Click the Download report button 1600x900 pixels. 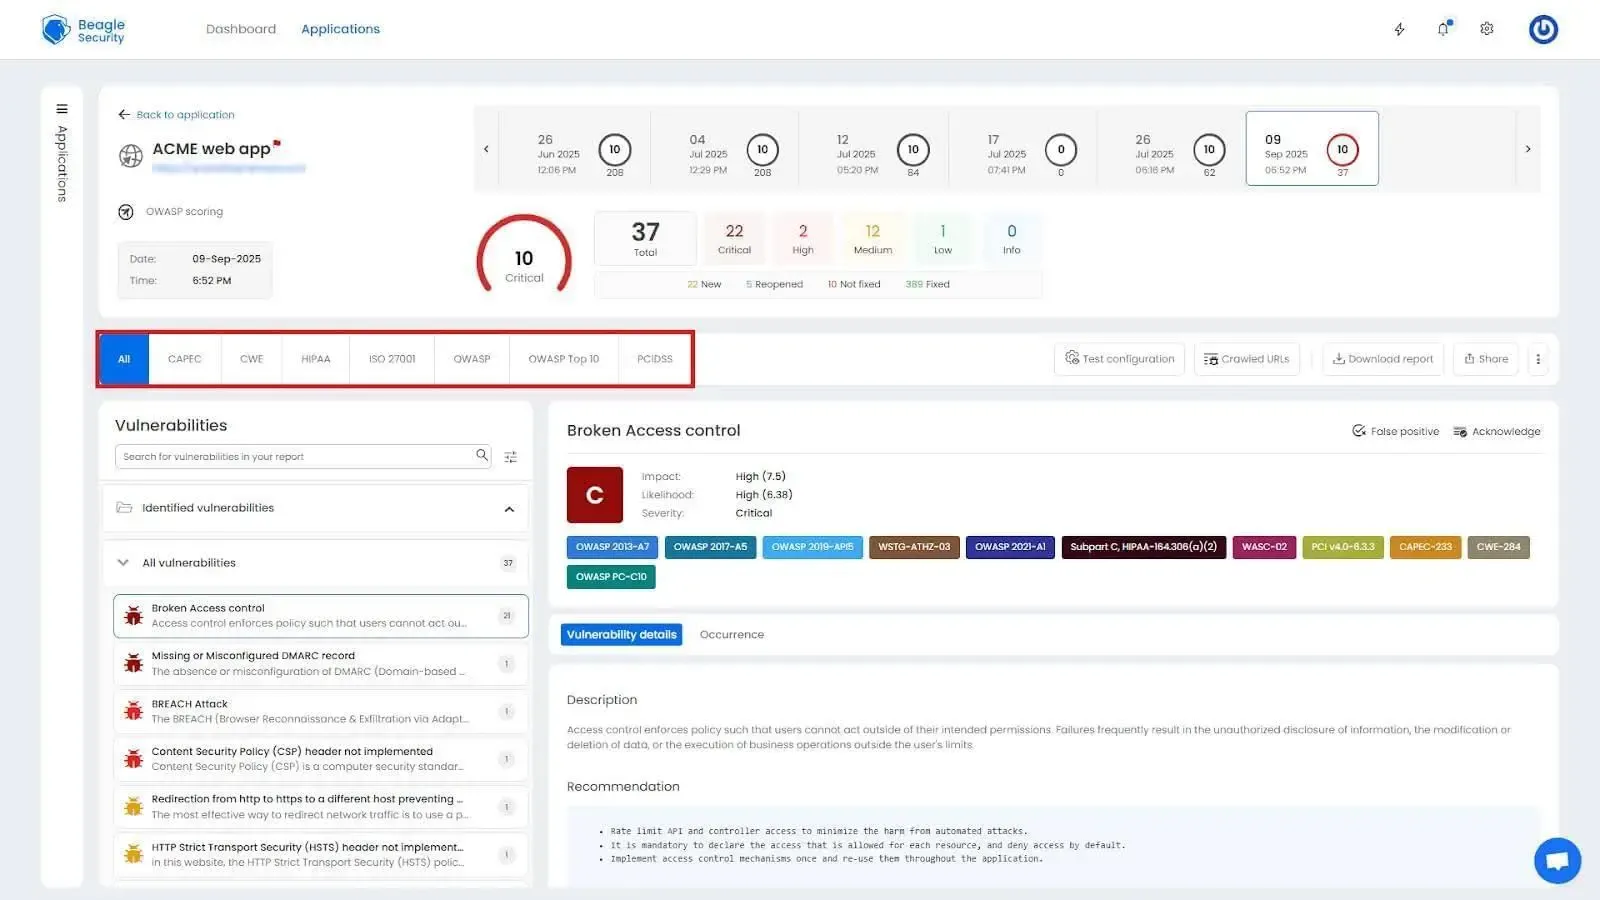point(1382,358)
